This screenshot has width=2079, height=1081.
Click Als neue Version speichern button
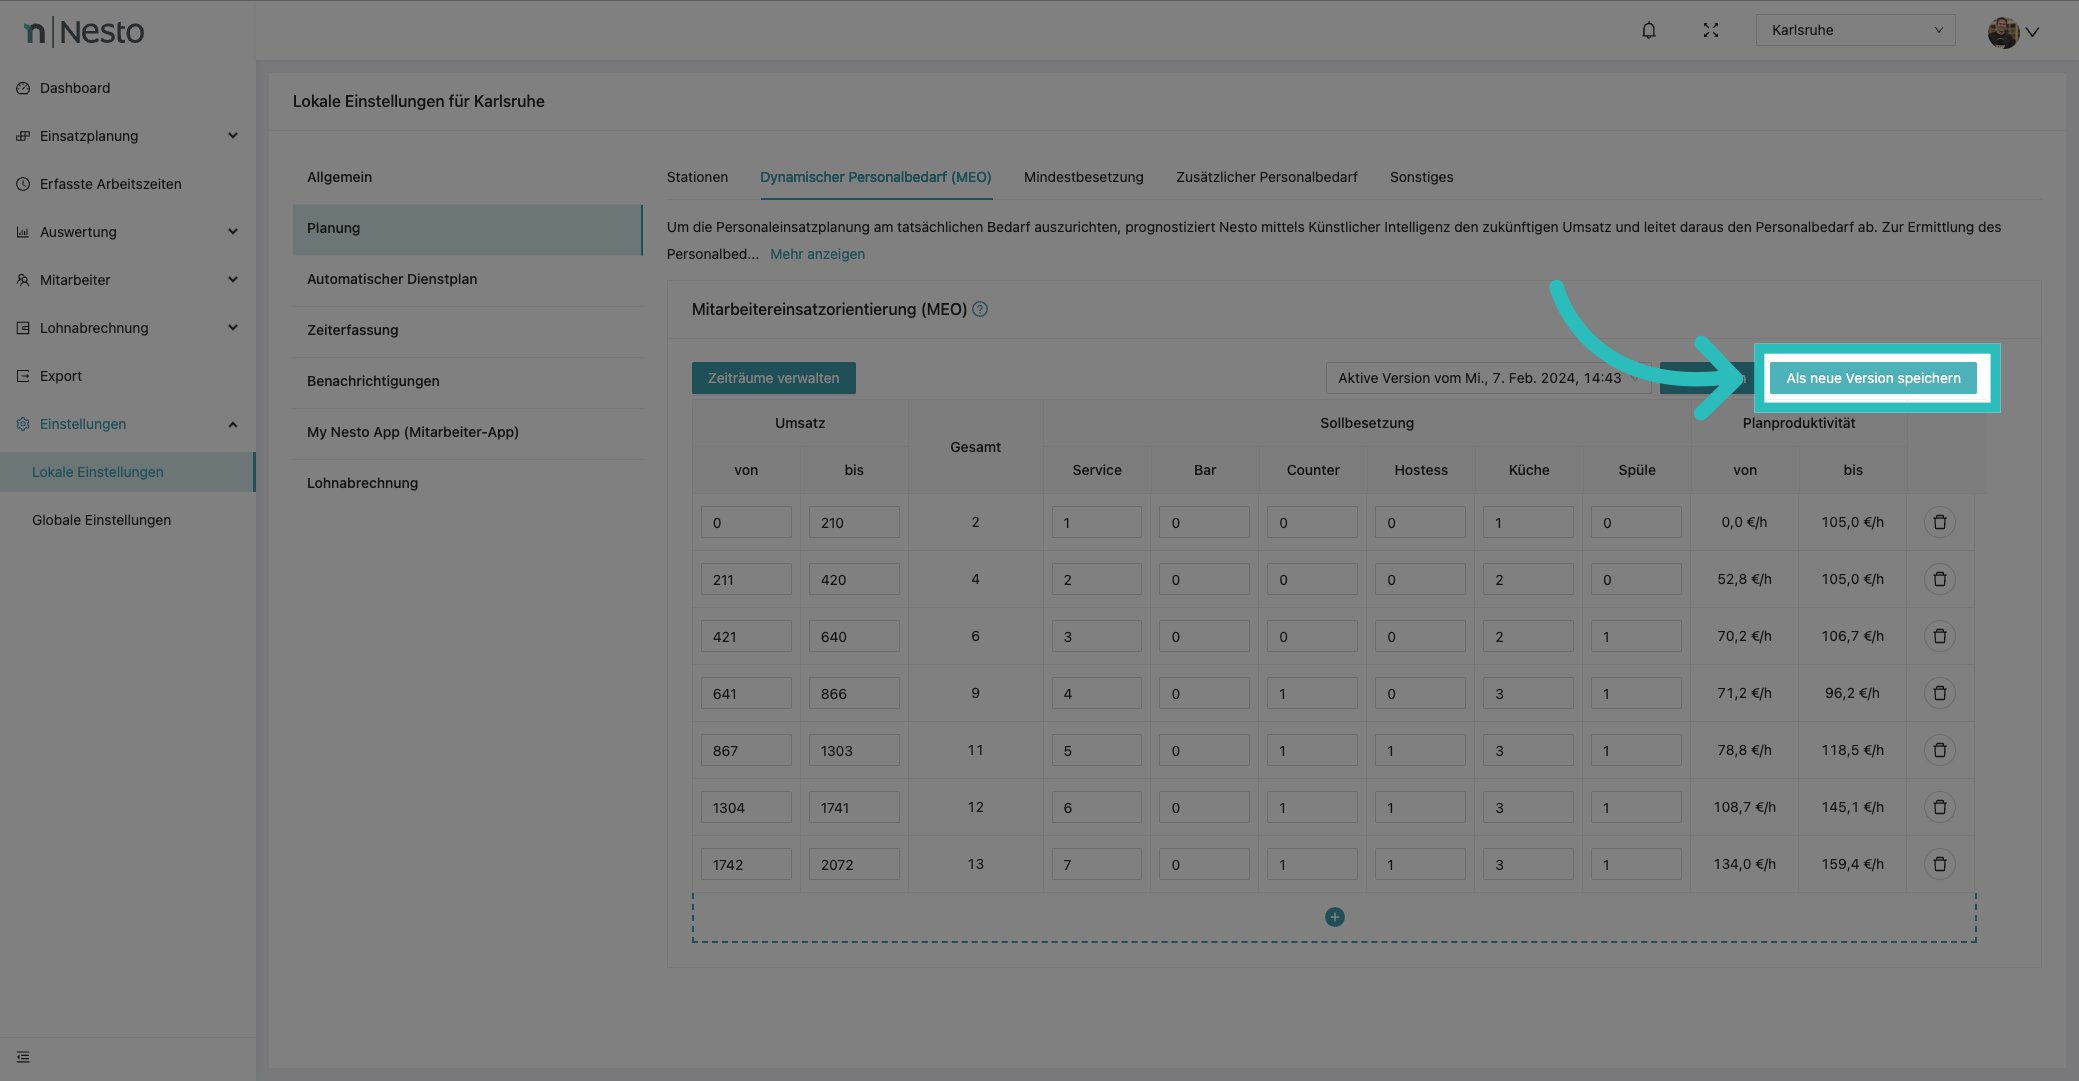(x=1873, y=378)
